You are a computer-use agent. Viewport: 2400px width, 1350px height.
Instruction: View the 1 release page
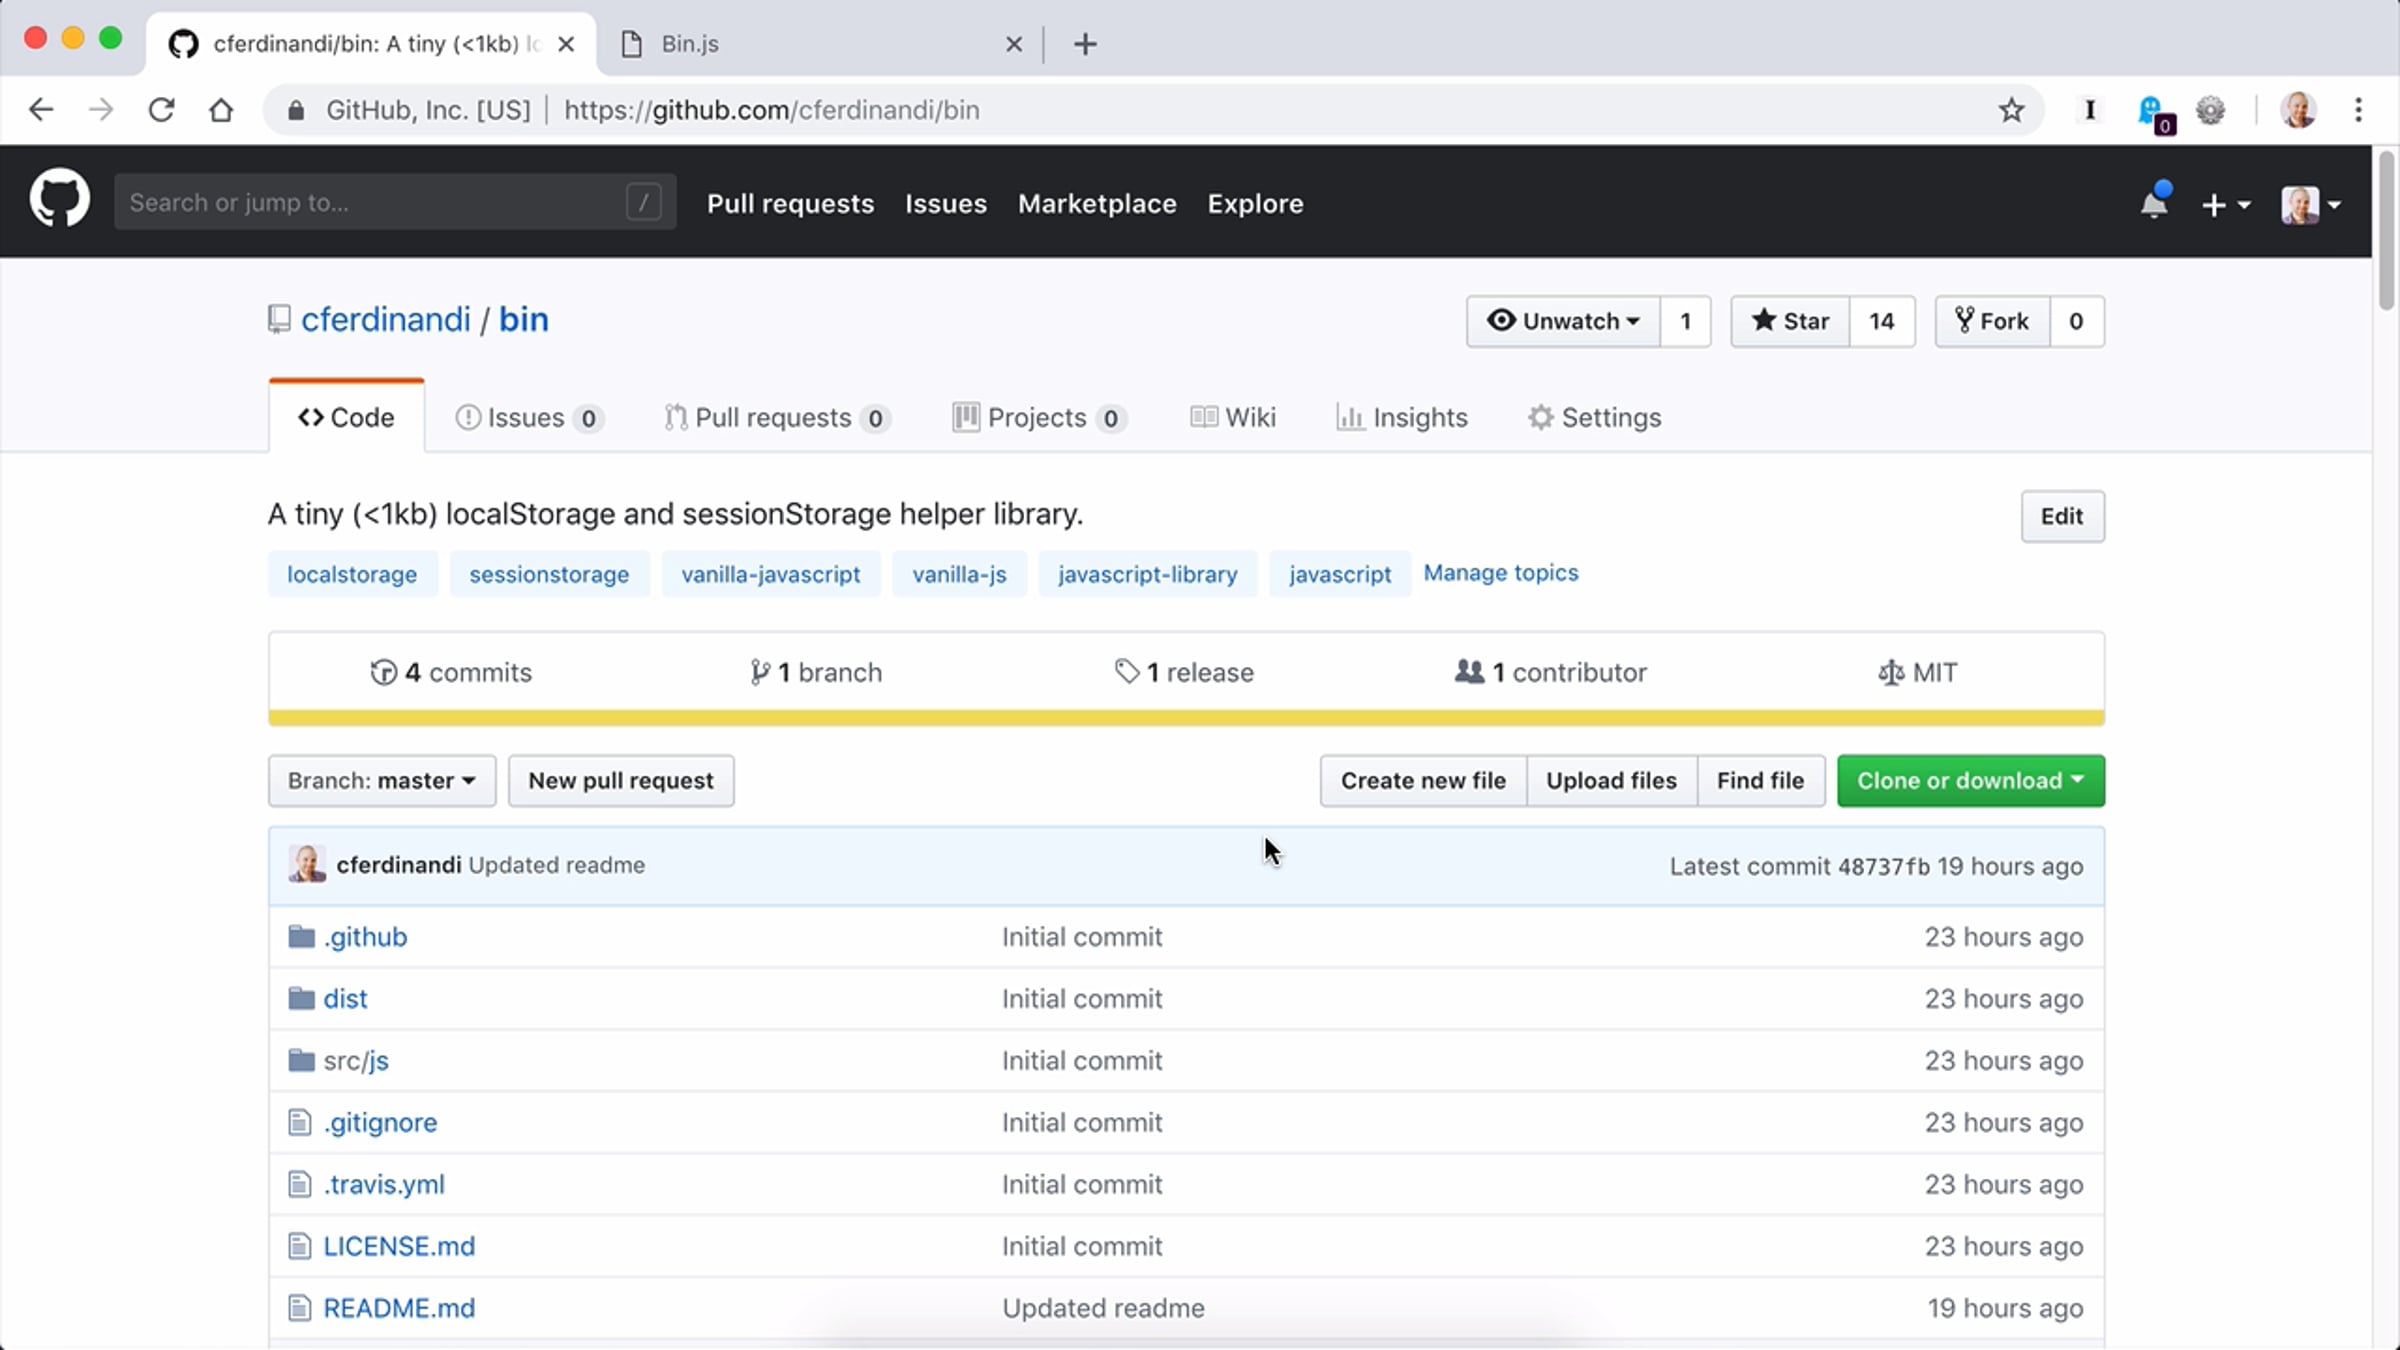click(x=1184, y=673)
